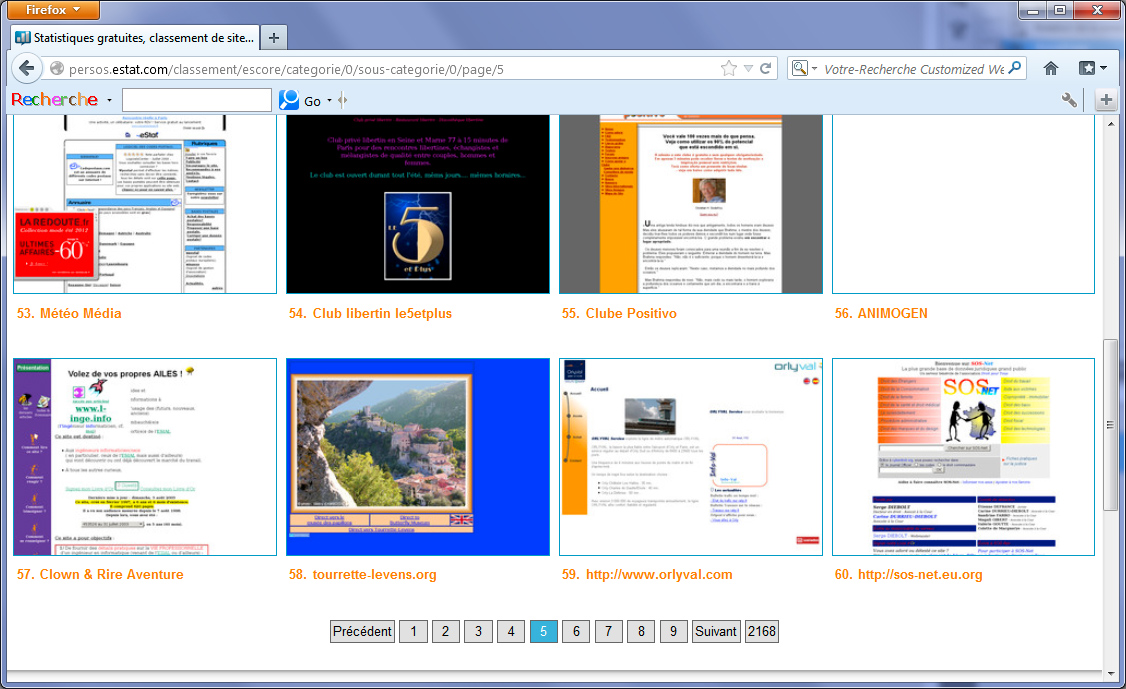
Task: Open the Firefox application menu
Action: (x=52, y=10)
